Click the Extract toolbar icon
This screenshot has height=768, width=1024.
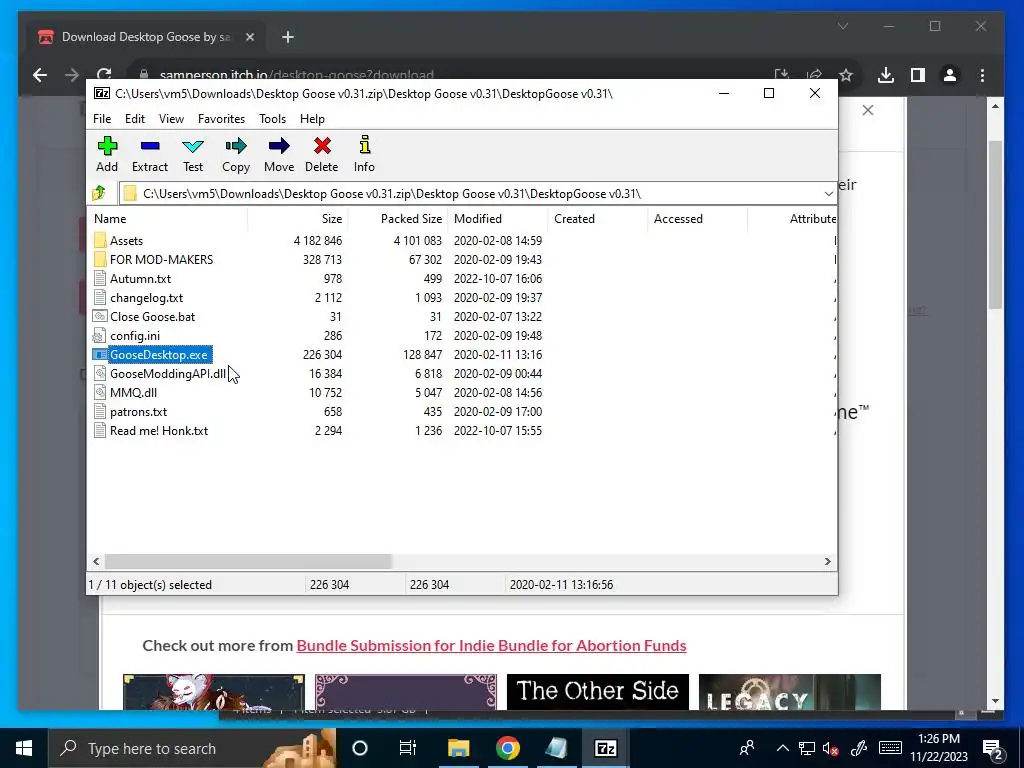(150, 146)
